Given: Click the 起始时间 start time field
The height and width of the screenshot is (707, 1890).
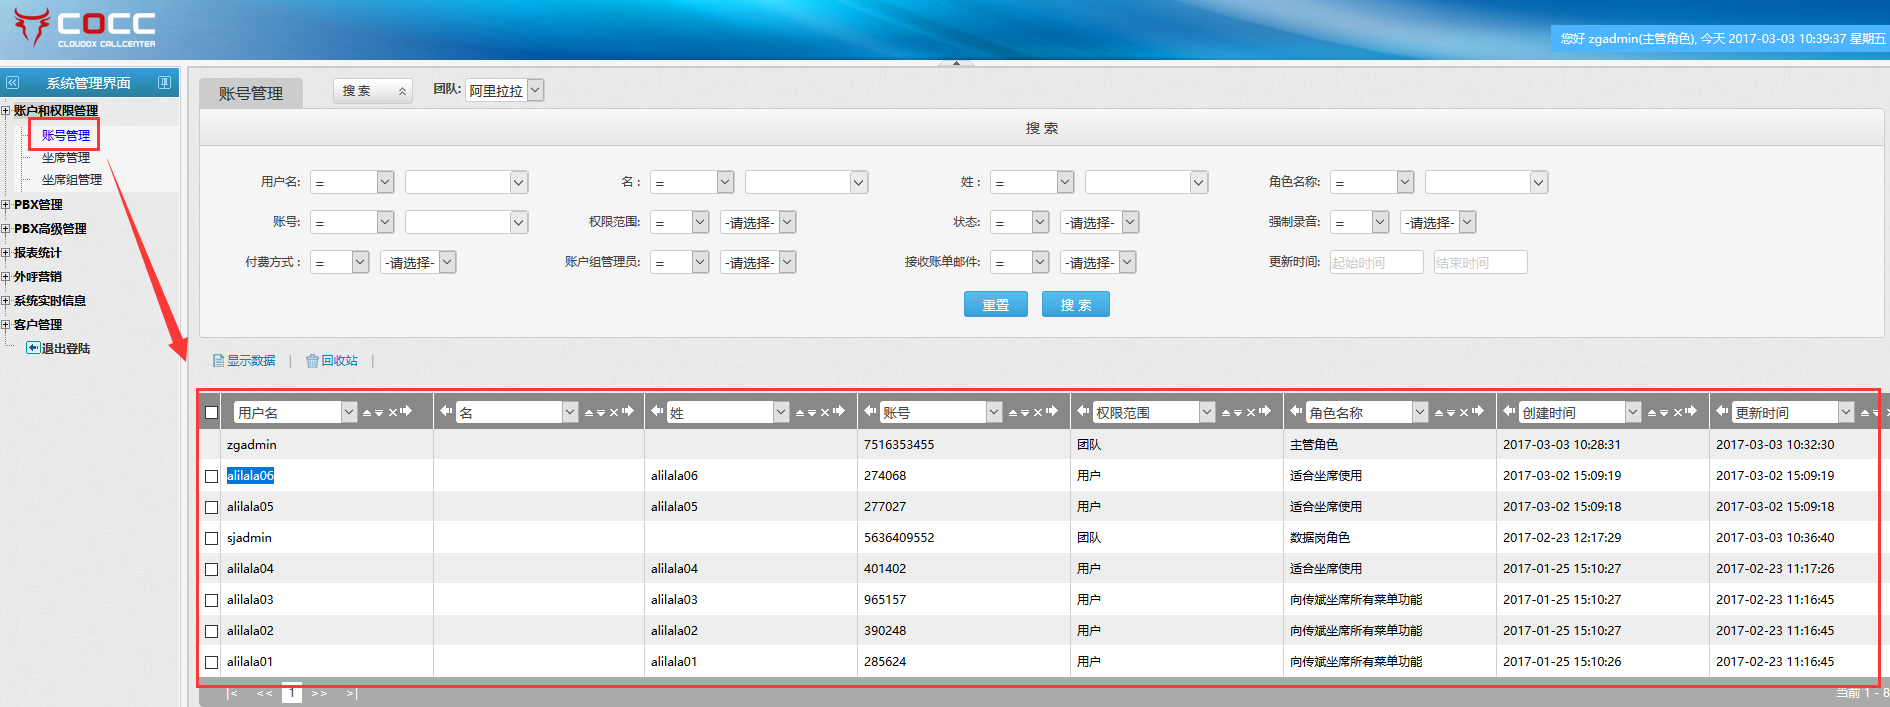Looking at the screenshot, I should (x=1376, y=262).
